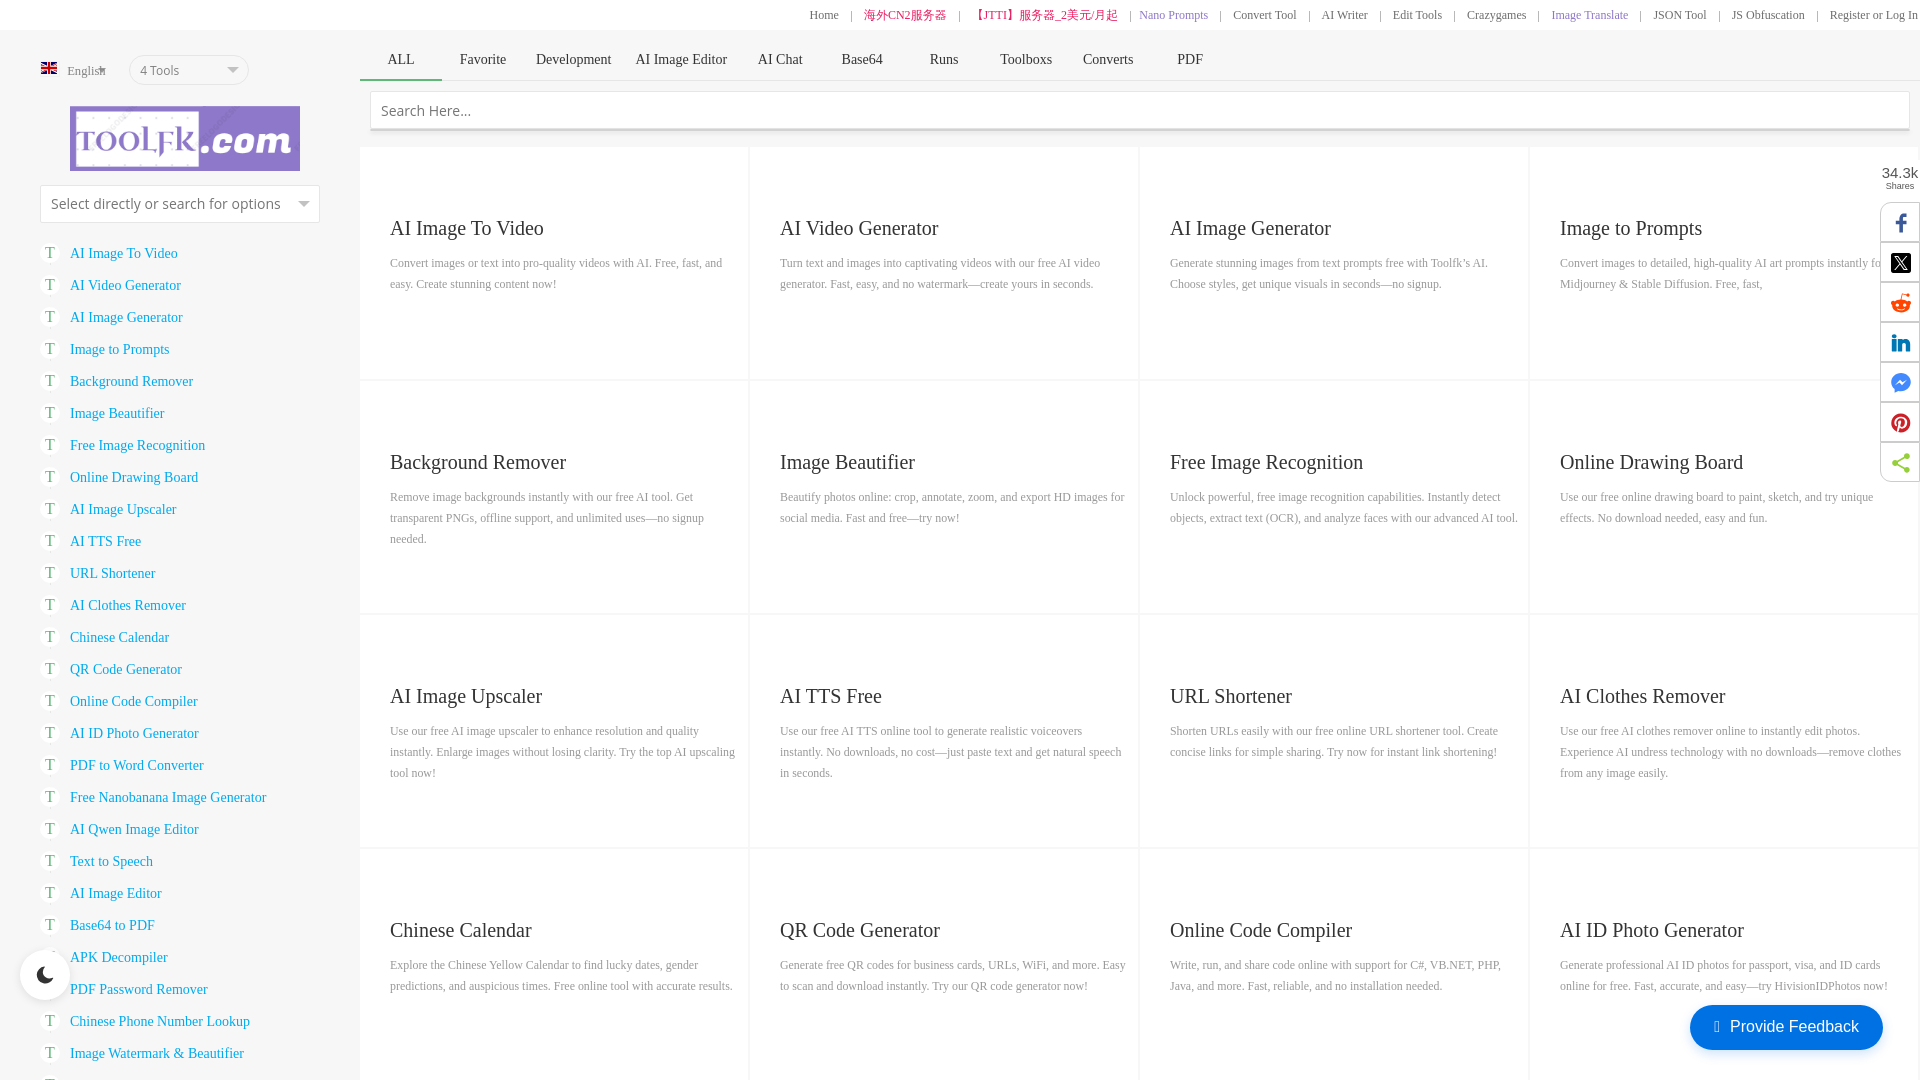
Task: Expand 'Select directly or search' dropdown
Action: pyautogui.click(x=180, y=204)
